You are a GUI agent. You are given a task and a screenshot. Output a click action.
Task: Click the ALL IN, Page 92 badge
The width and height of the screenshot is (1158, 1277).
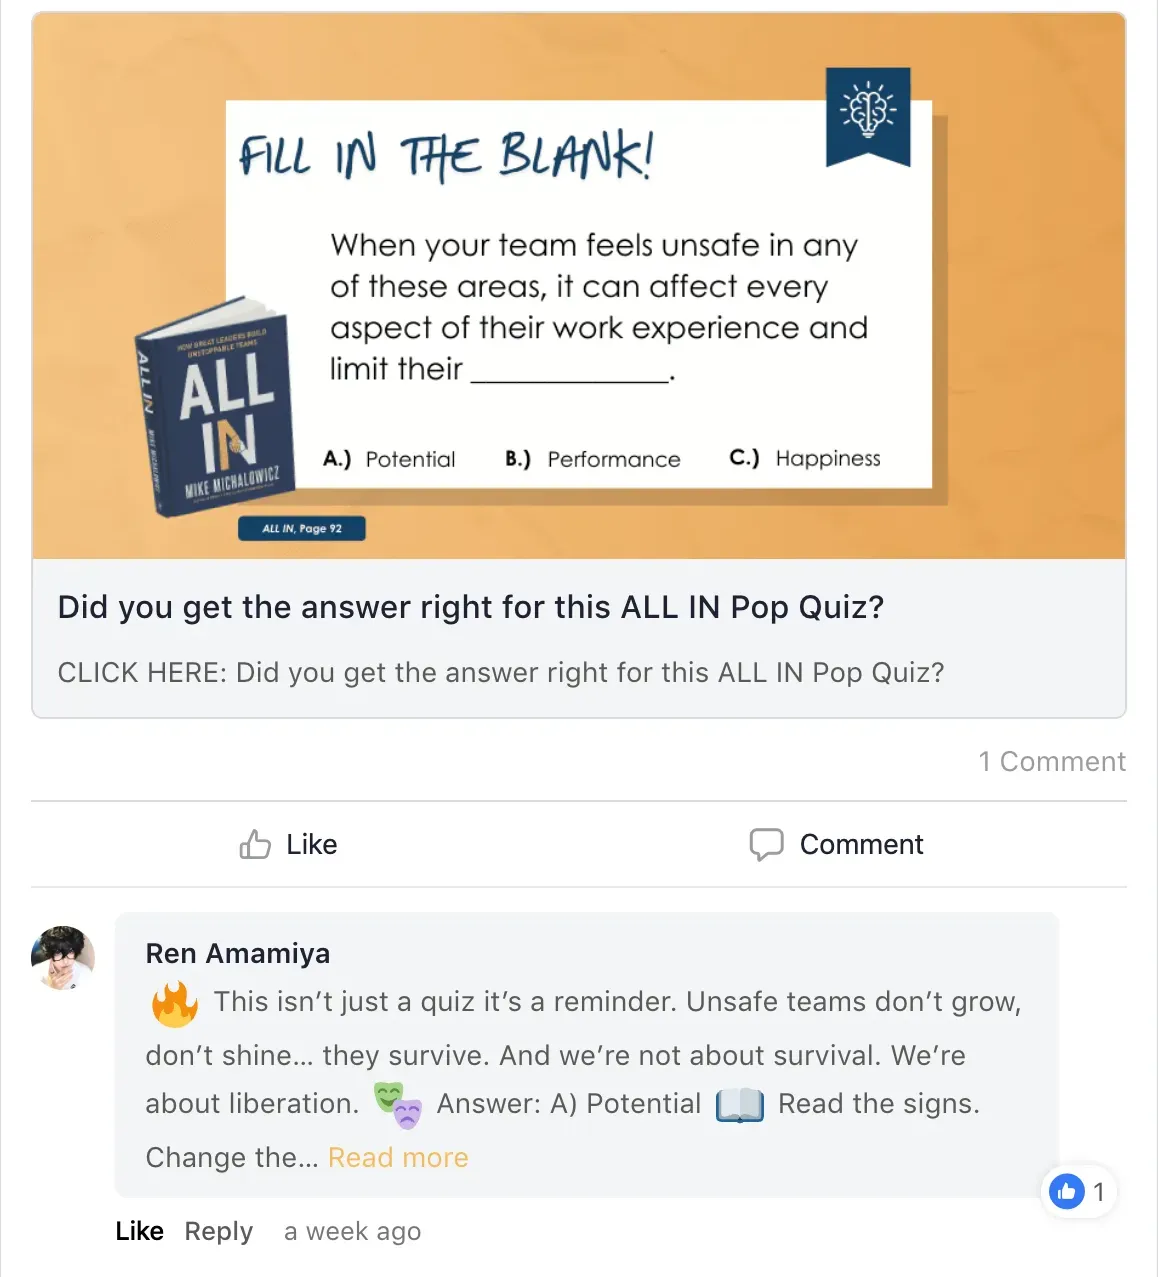pos(302,528)
